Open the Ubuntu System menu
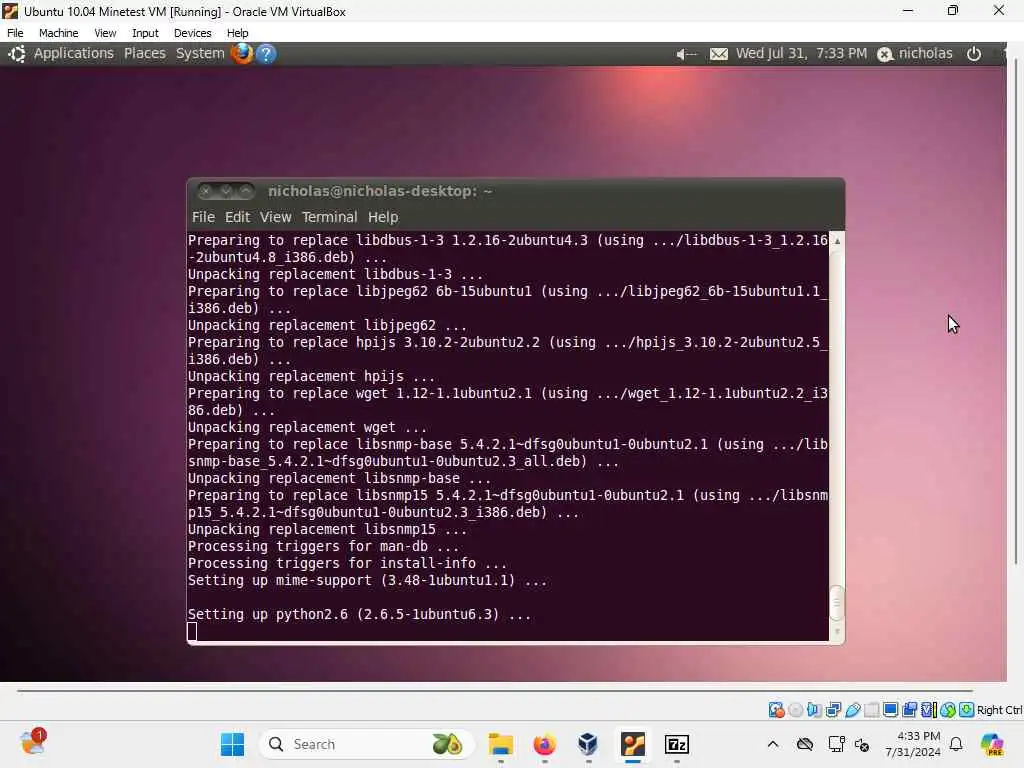The height and width of the screenshot is (768, 1024). [x=200, y=54]
